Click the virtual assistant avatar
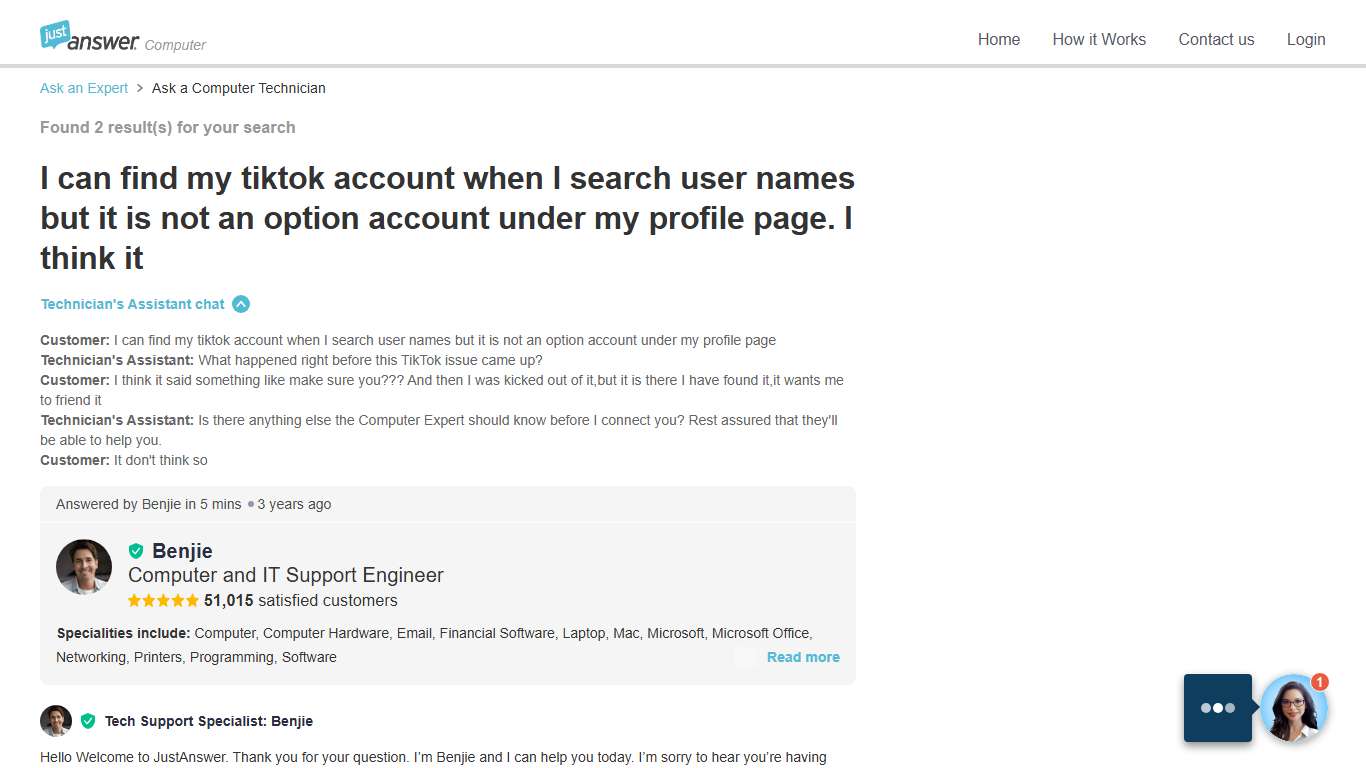Image resolution: width=1366 pixels, height=768 pixels. pos(1294,710)
